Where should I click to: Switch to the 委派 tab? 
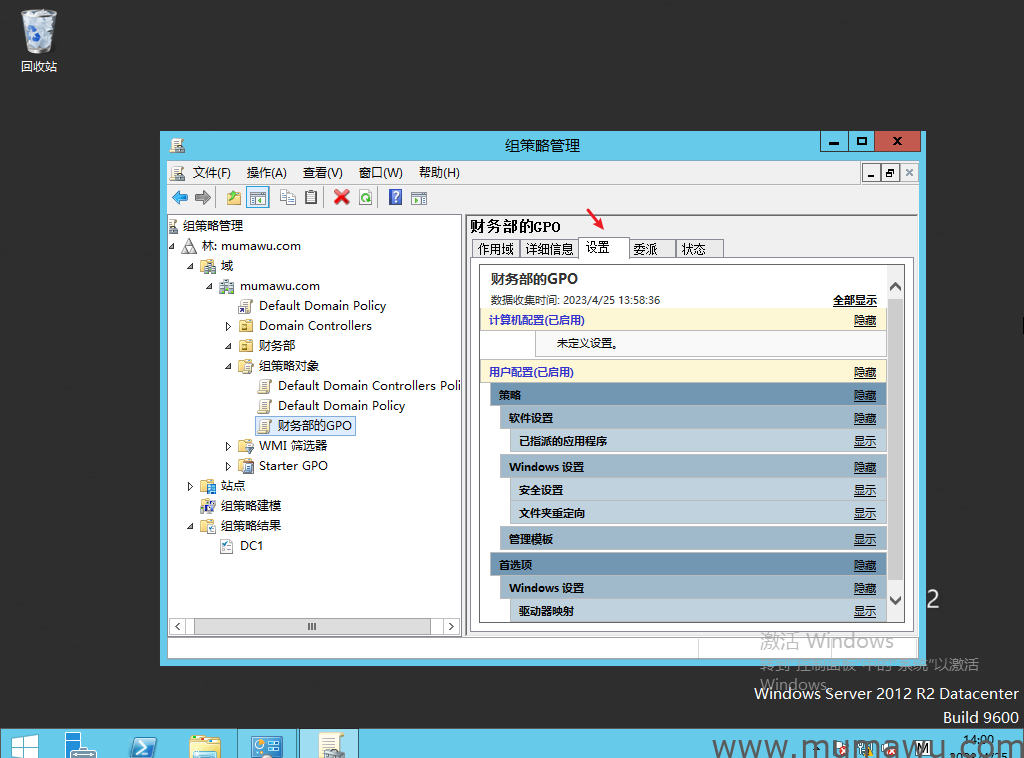(x=645, y=249)
